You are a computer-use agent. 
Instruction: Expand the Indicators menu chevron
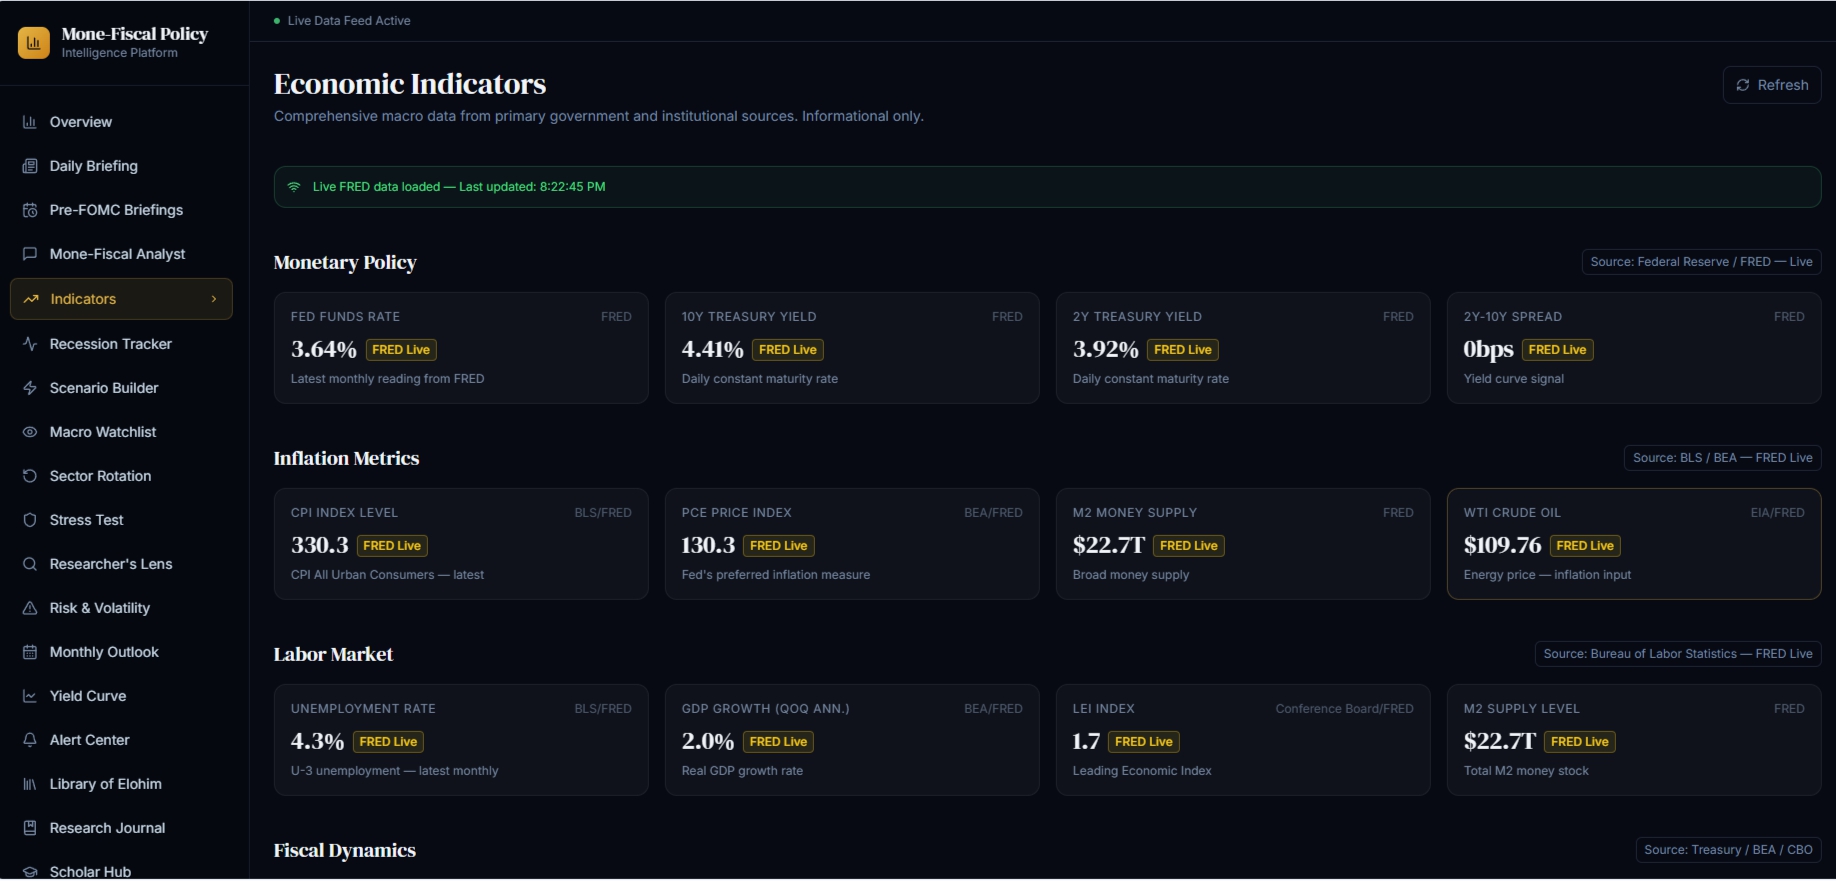(214, 299)
